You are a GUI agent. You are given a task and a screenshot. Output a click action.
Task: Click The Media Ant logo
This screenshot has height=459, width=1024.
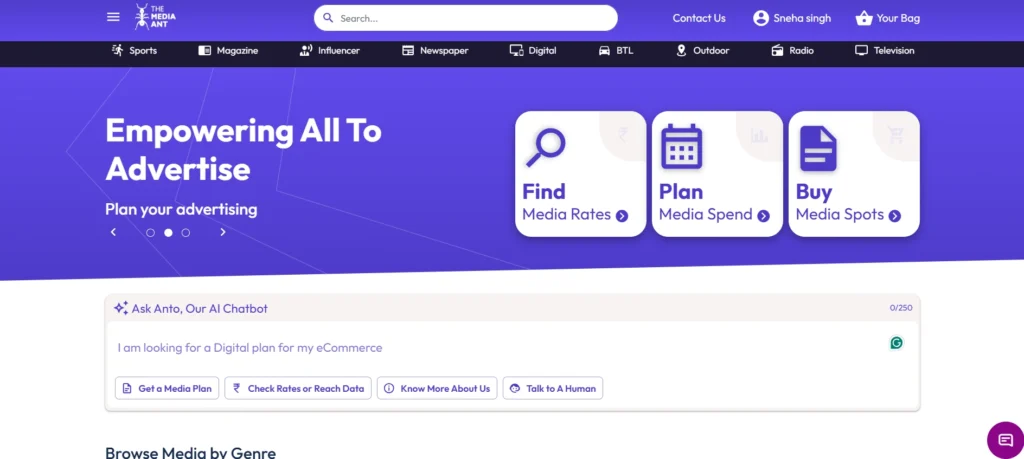tap(155, 17)
